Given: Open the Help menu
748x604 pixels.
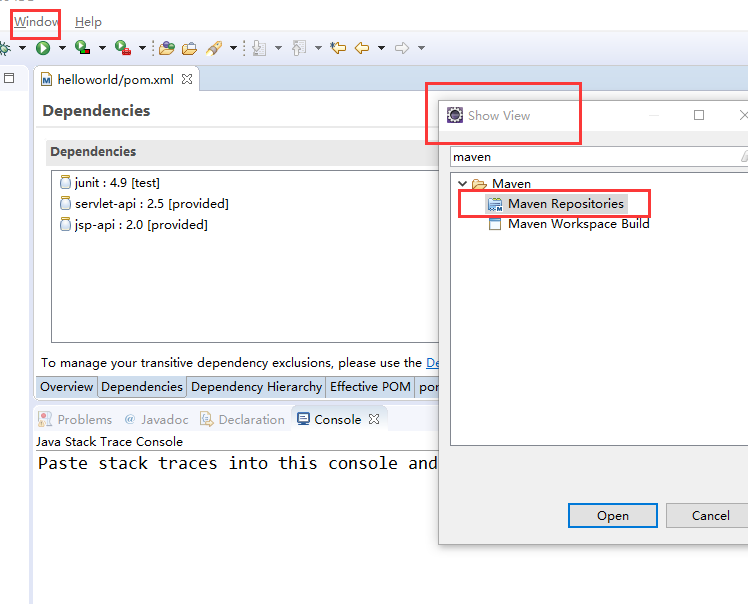Looking at the screenshot, I should 88,22.
